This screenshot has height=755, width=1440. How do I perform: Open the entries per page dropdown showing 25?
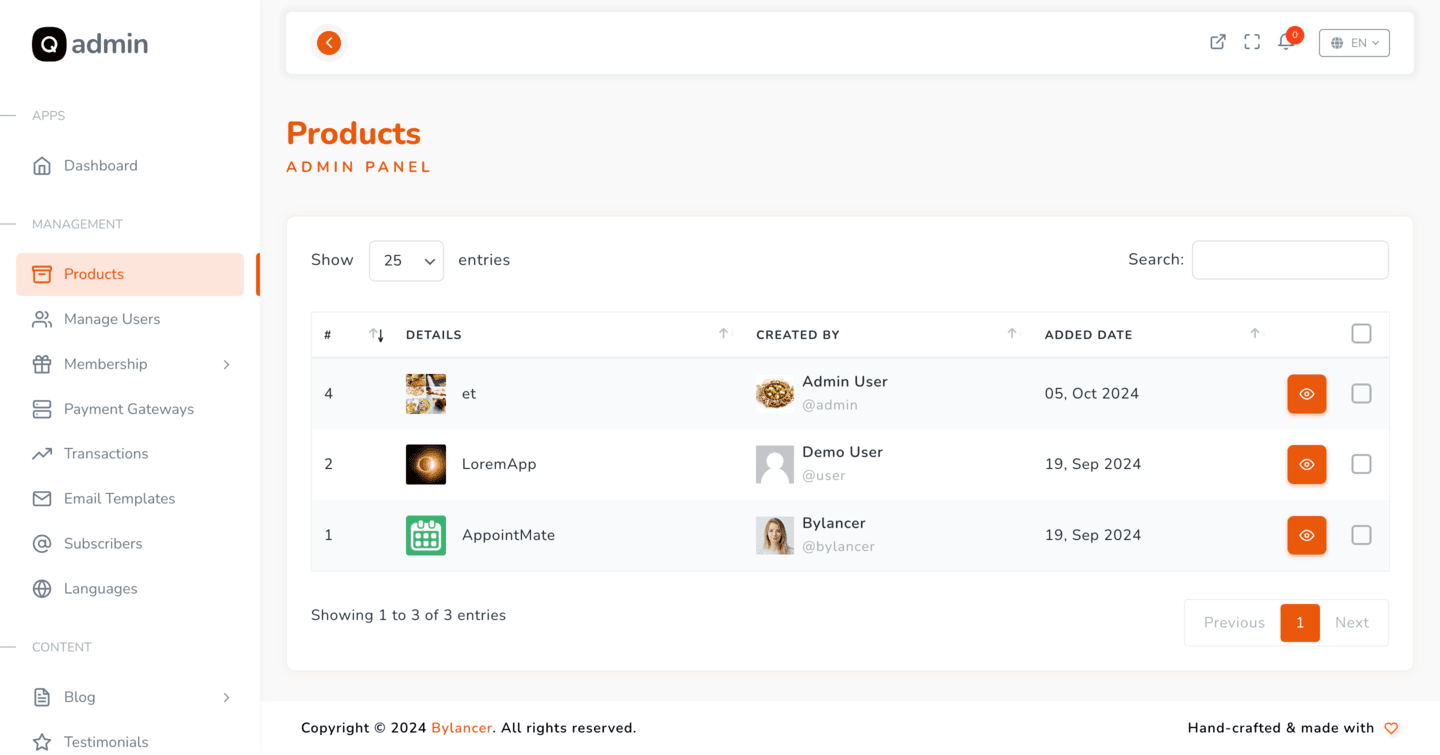(406, 261)
